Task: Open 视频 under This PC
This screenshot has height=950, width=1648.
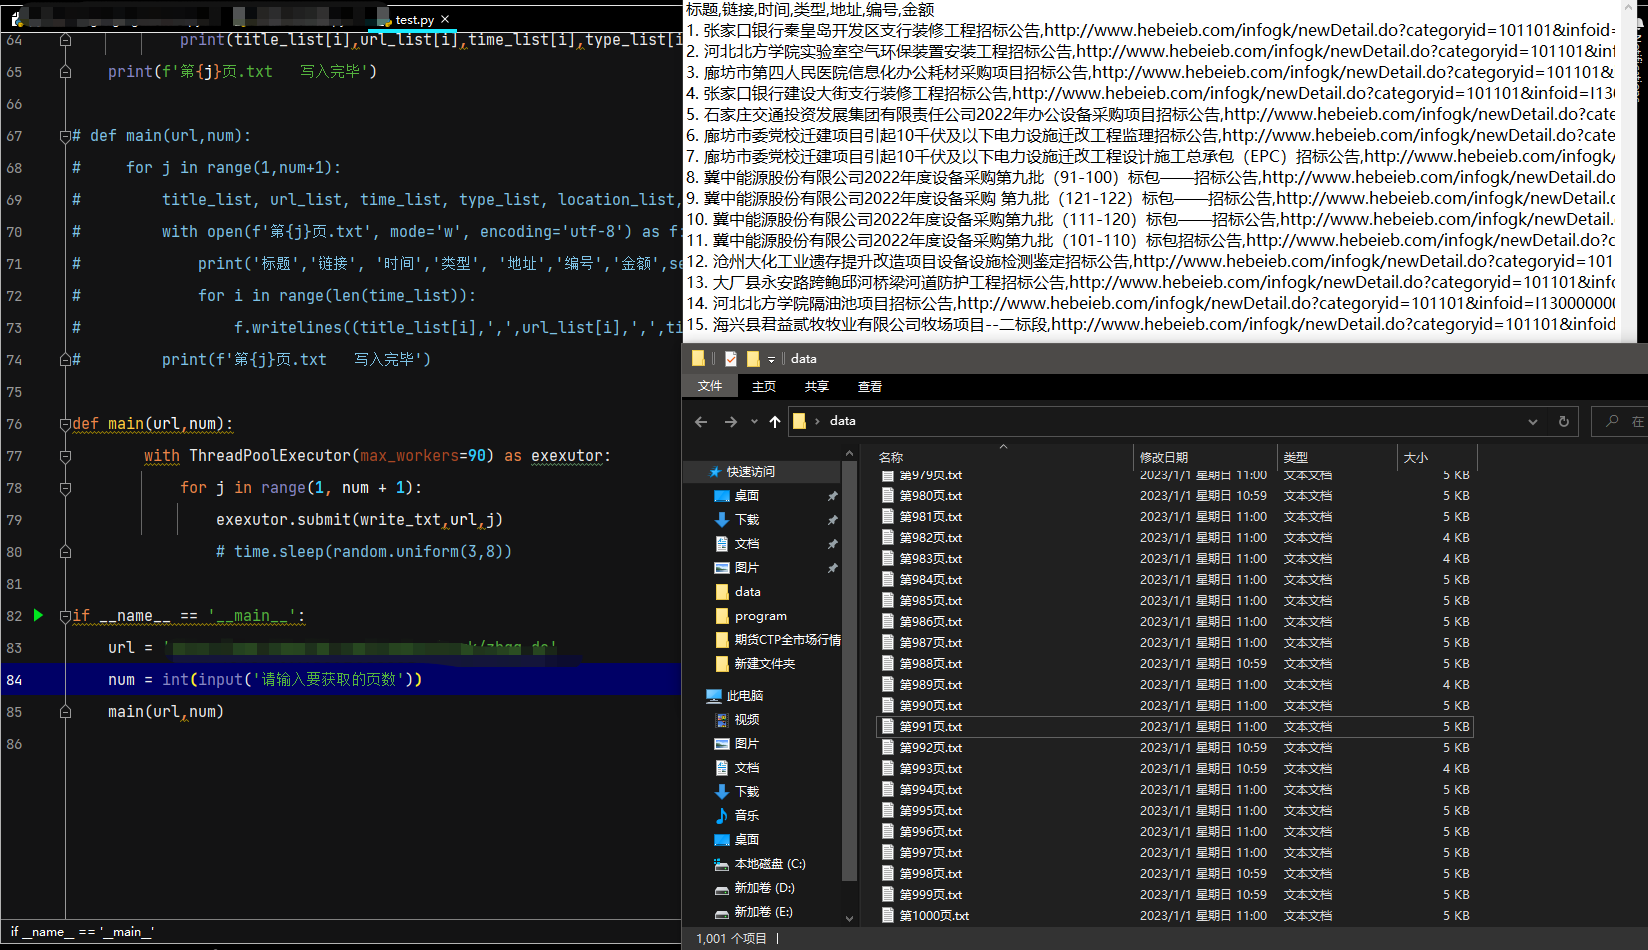Action: tap(747, 720)
